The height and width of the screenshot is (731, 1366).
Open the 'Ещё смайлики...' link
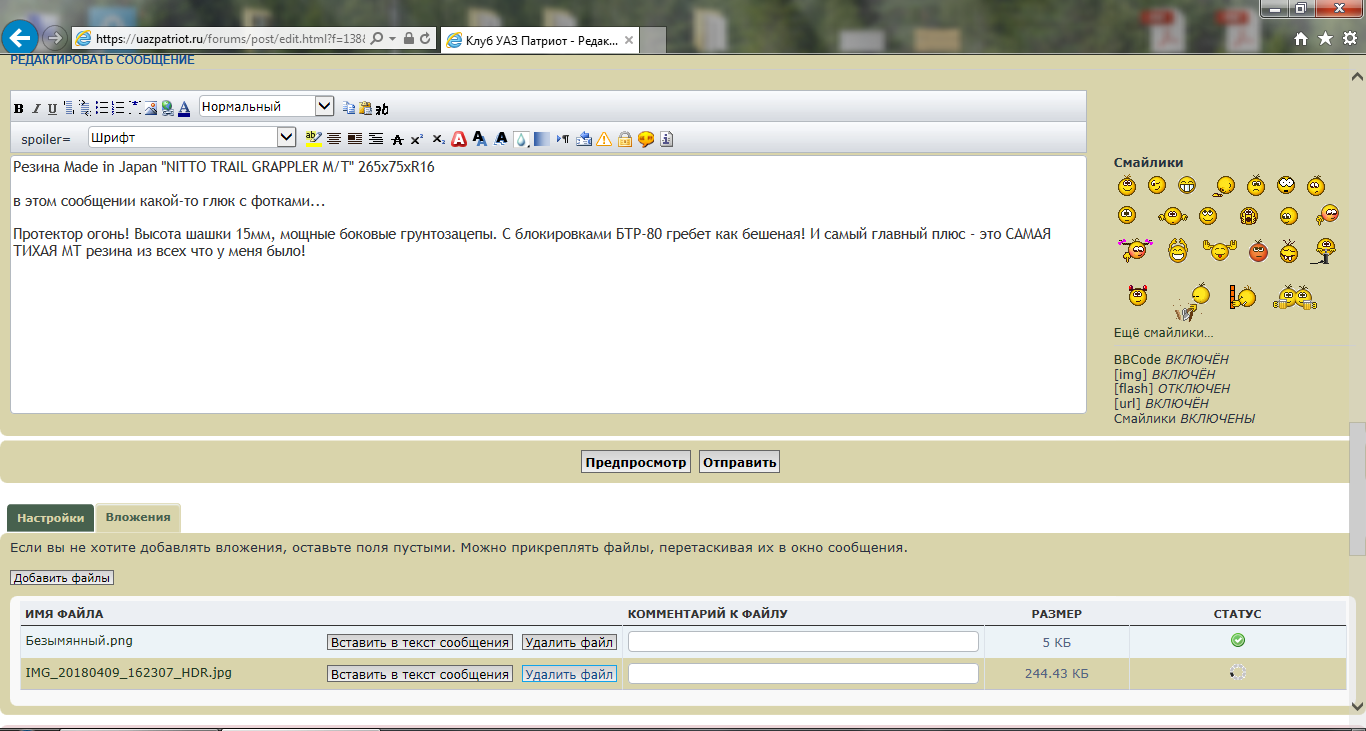coord(1163,333)
